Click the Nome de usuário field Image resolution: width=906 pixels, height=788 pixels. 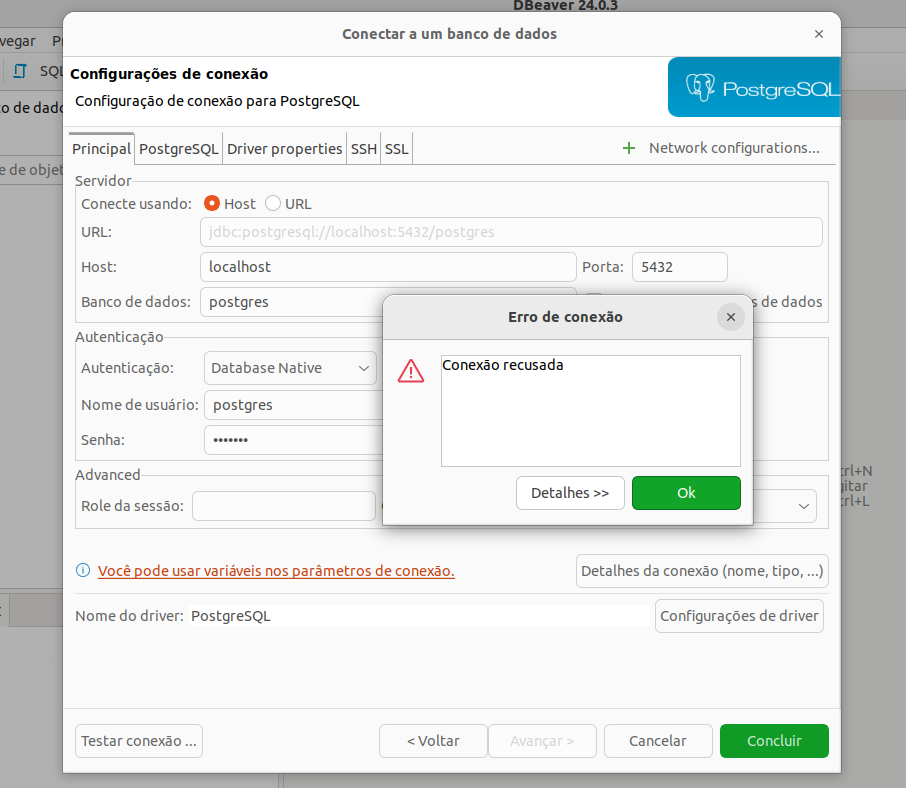tap(294, 405)
